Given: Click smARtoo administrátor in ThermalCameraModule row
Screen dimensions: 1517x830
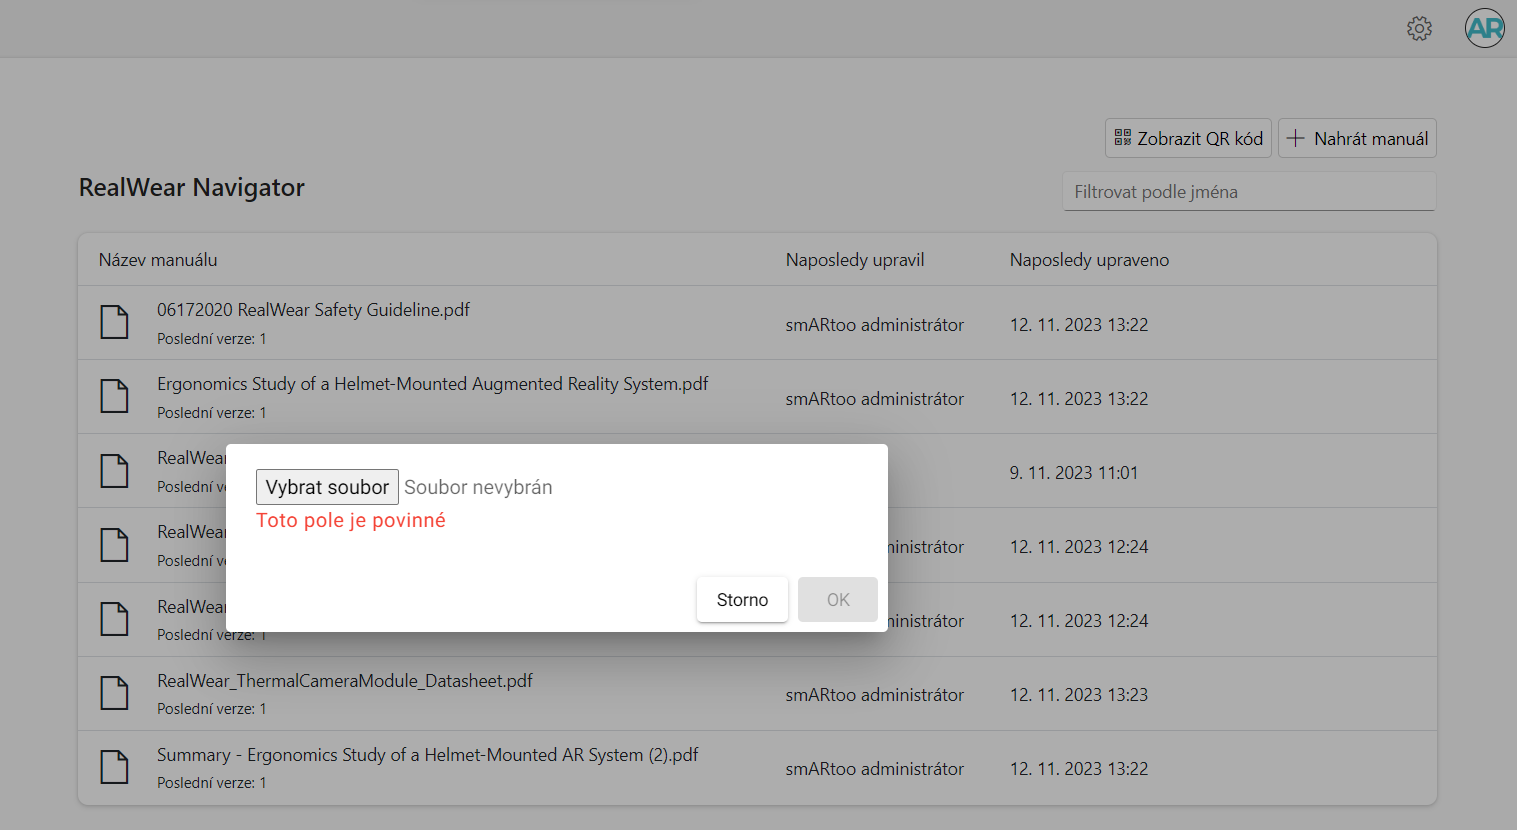Looking at the screenshot, I should (x=875, y=695).
